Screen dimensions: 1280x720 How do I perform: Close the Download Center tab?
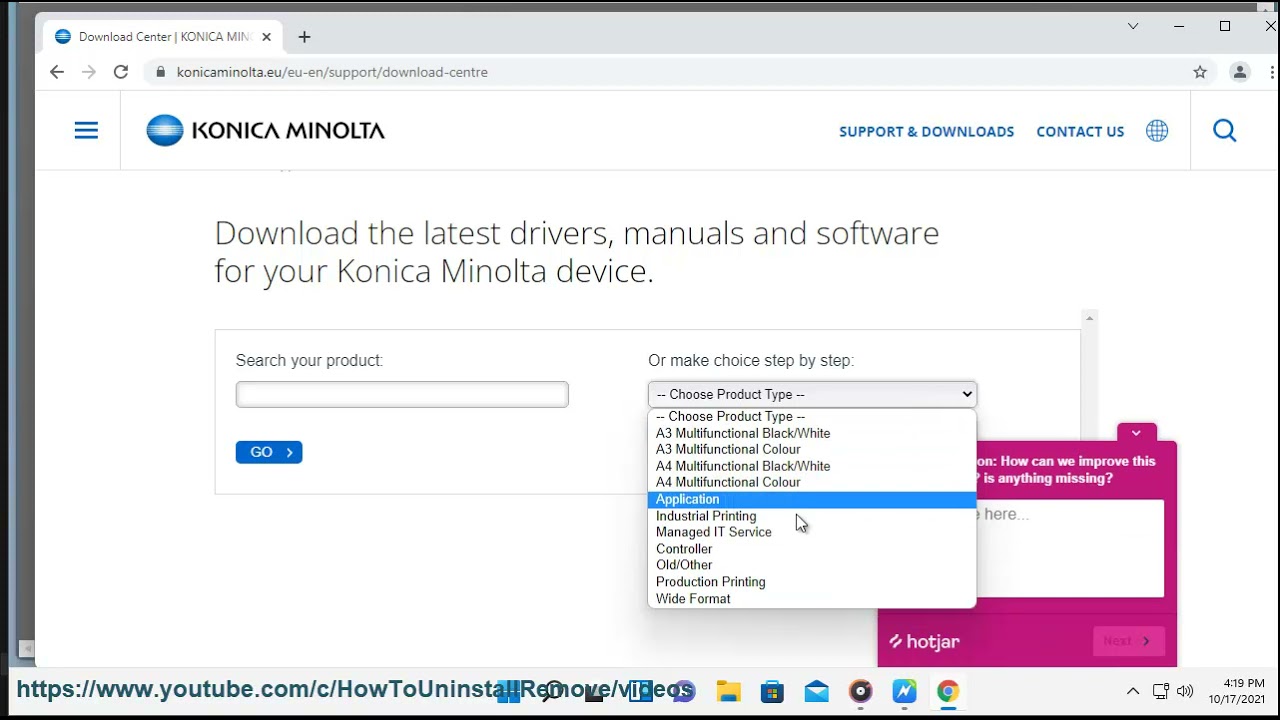pos(266,37)
